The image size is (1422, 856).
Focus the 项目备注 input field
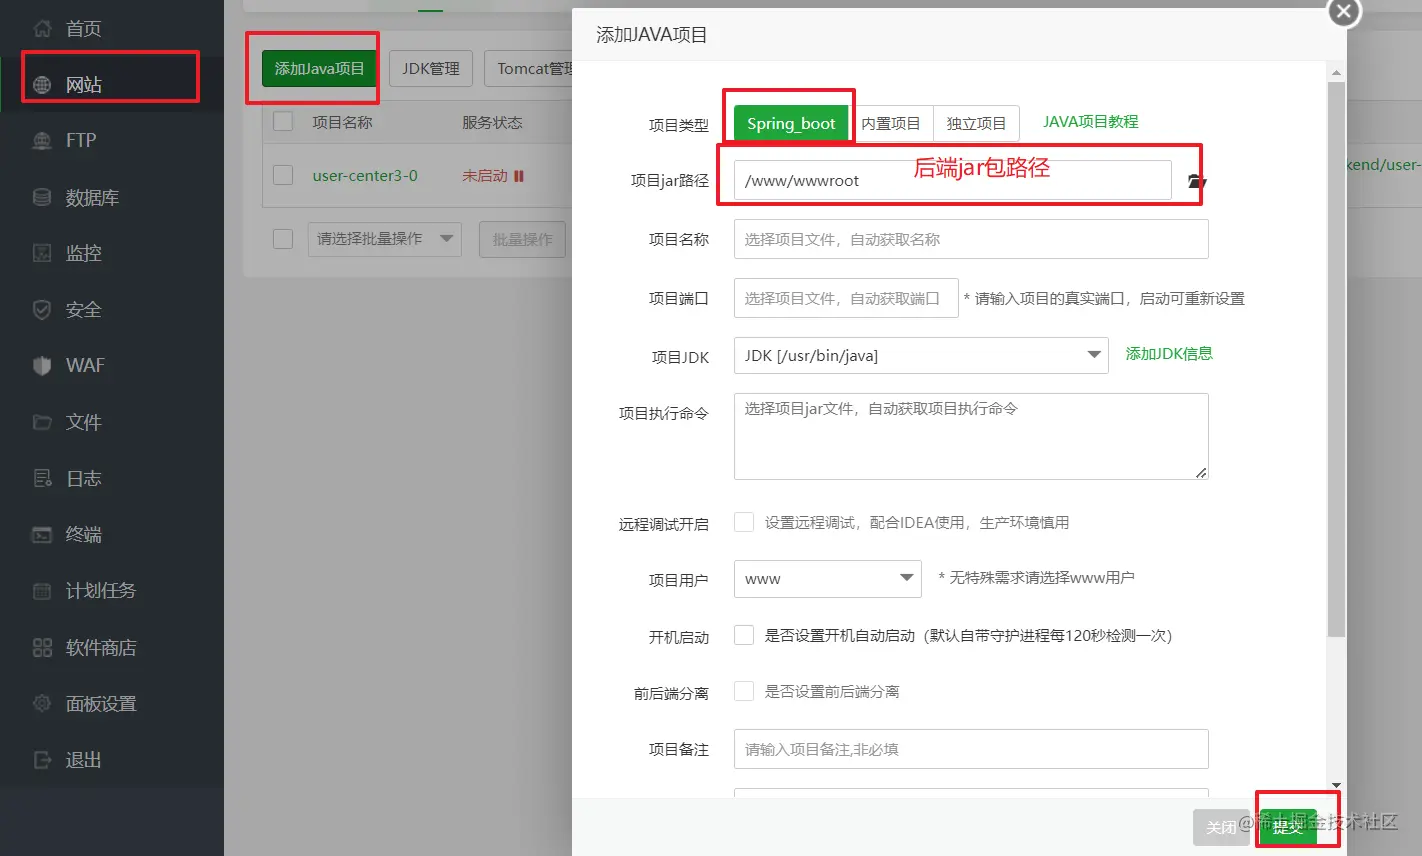971,749
